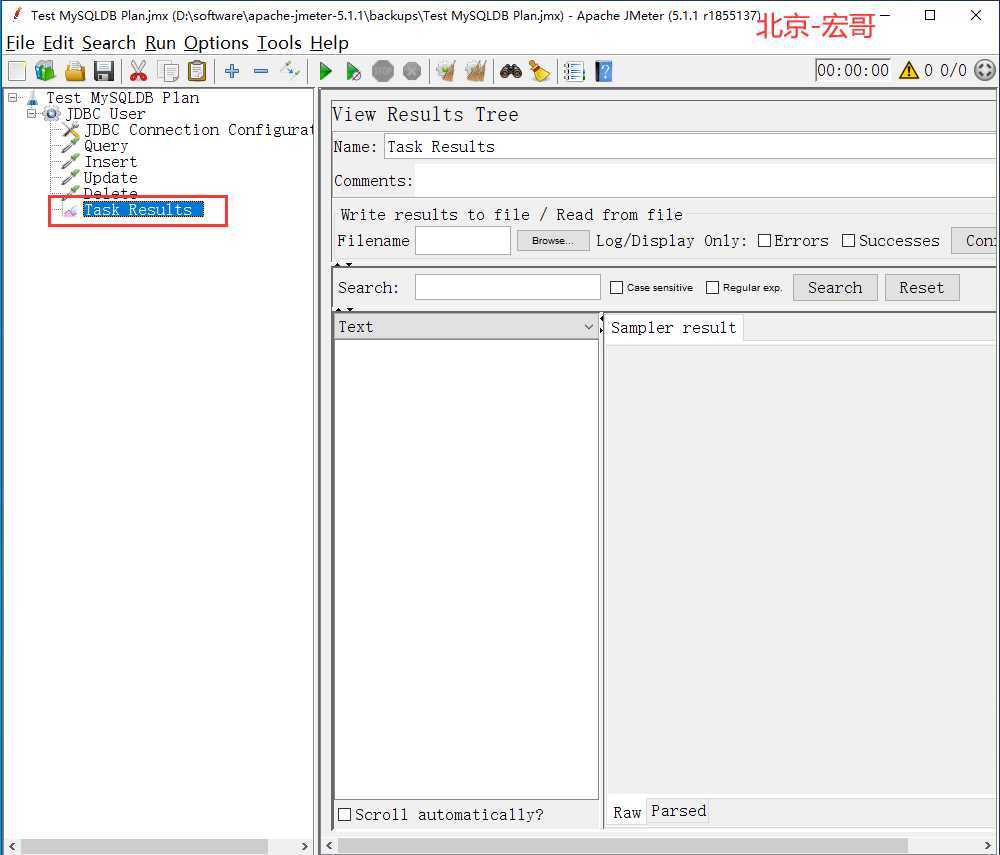Screen dimensions: 1000x855
Task: Select the Query sampler row label
Action: click(x=106, y=146)
